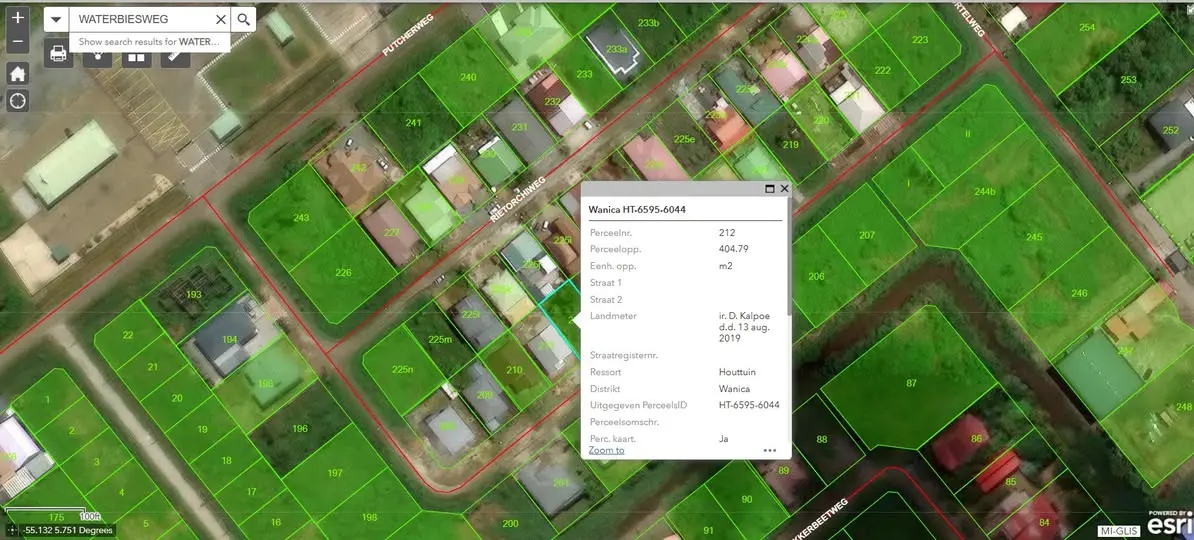This screenshot has height=540, width=1194.
Task: Select parcel 206 on the map
Action: [816, 276]
